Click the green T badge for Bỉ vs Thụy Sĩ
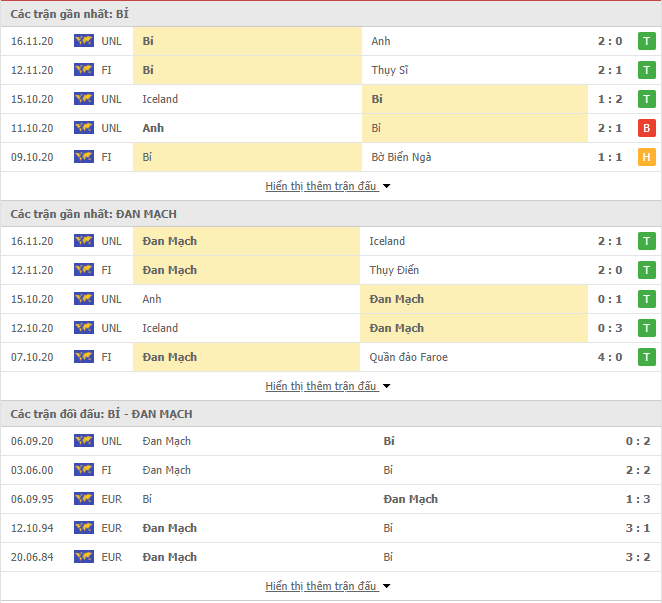 click(x=646, y=70)
